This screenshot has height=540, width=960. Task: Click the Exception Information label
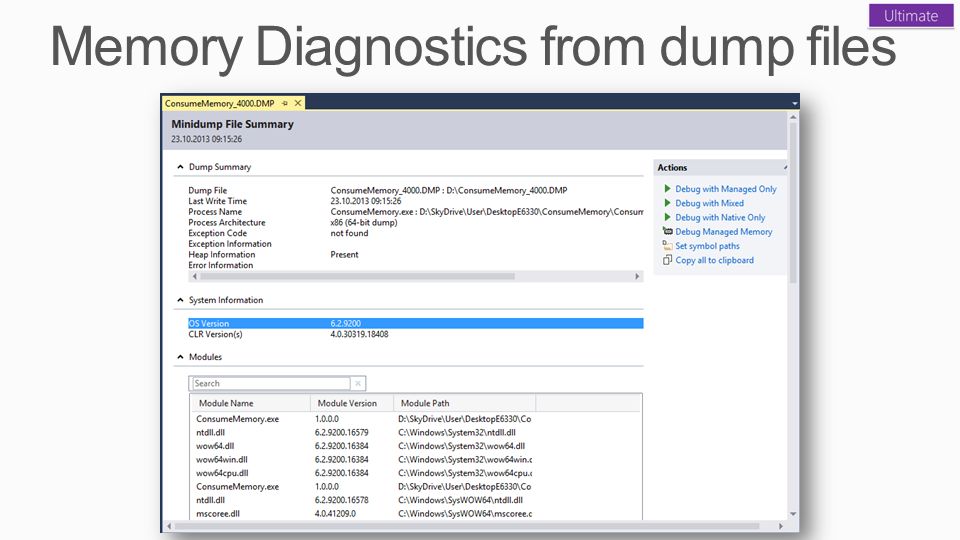point(230,244)
